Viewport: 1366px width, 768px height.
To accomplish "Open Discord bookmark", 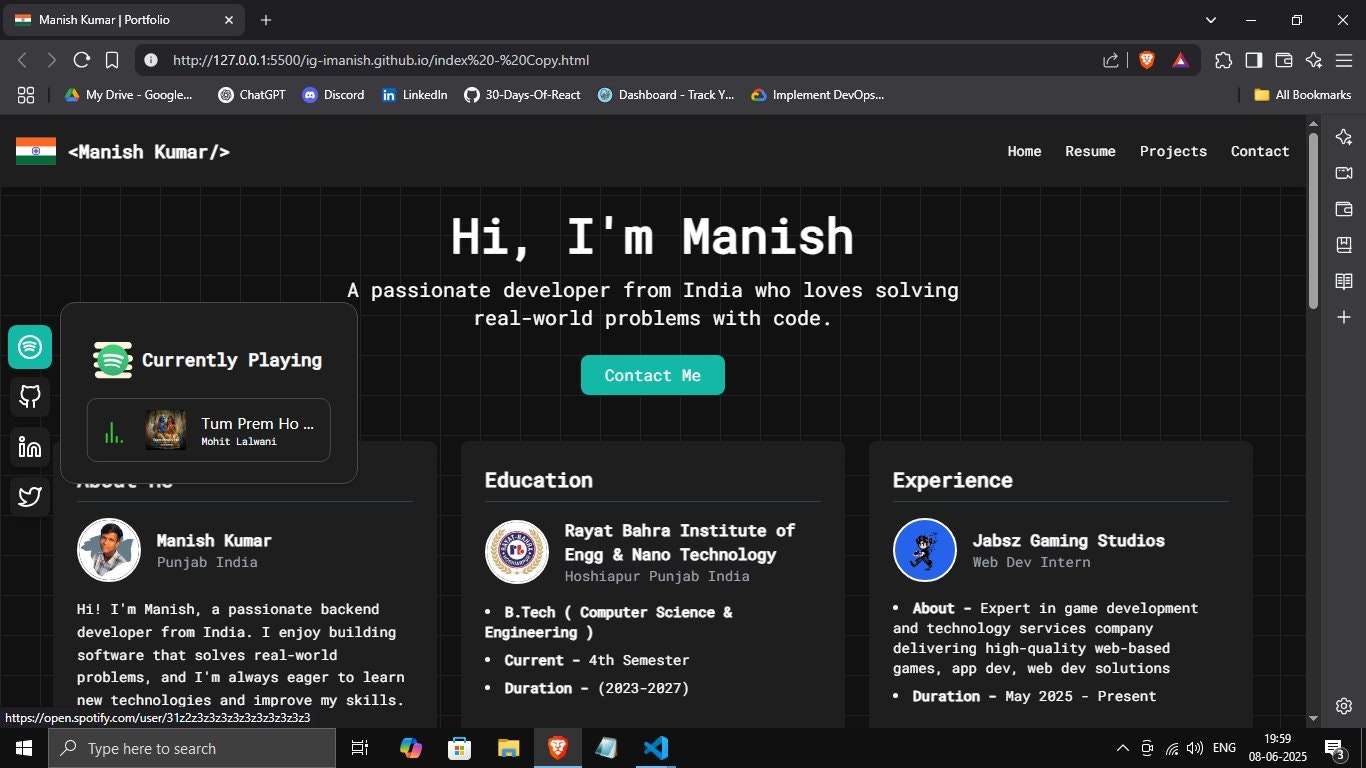I will pos(333,95).
